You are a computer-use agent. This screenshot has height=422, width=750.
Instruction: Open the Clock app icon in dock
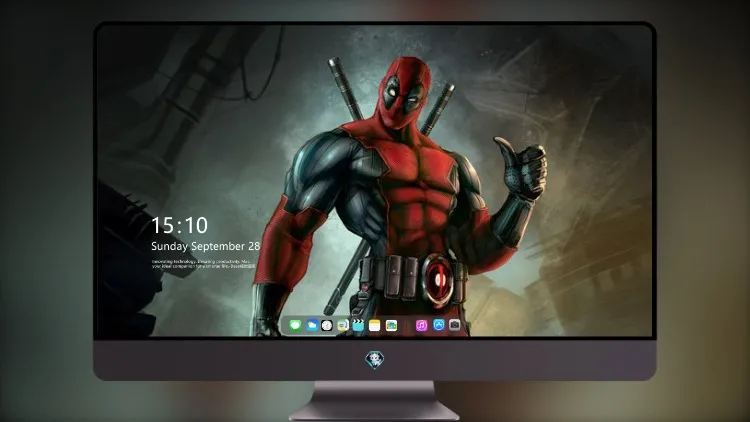327,326
